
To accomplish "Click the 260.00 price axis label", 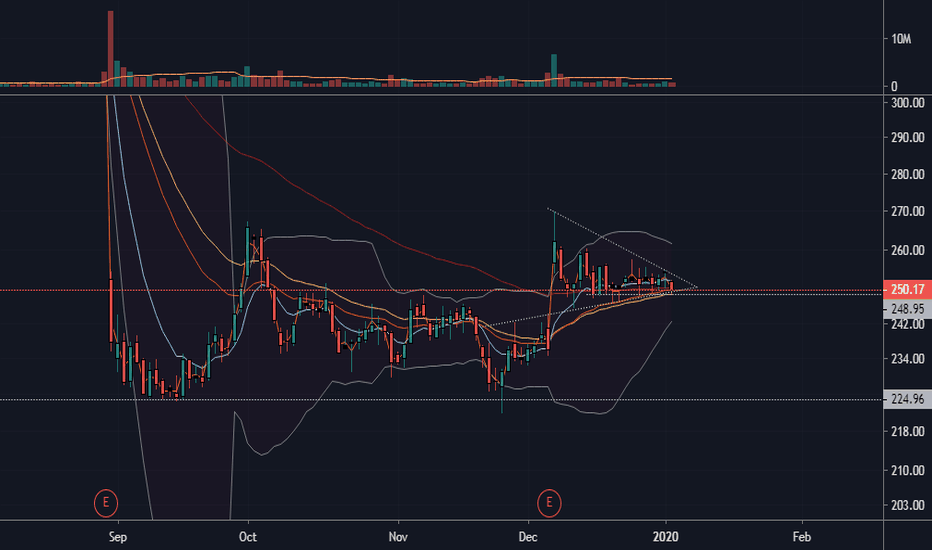I will 908,250.
